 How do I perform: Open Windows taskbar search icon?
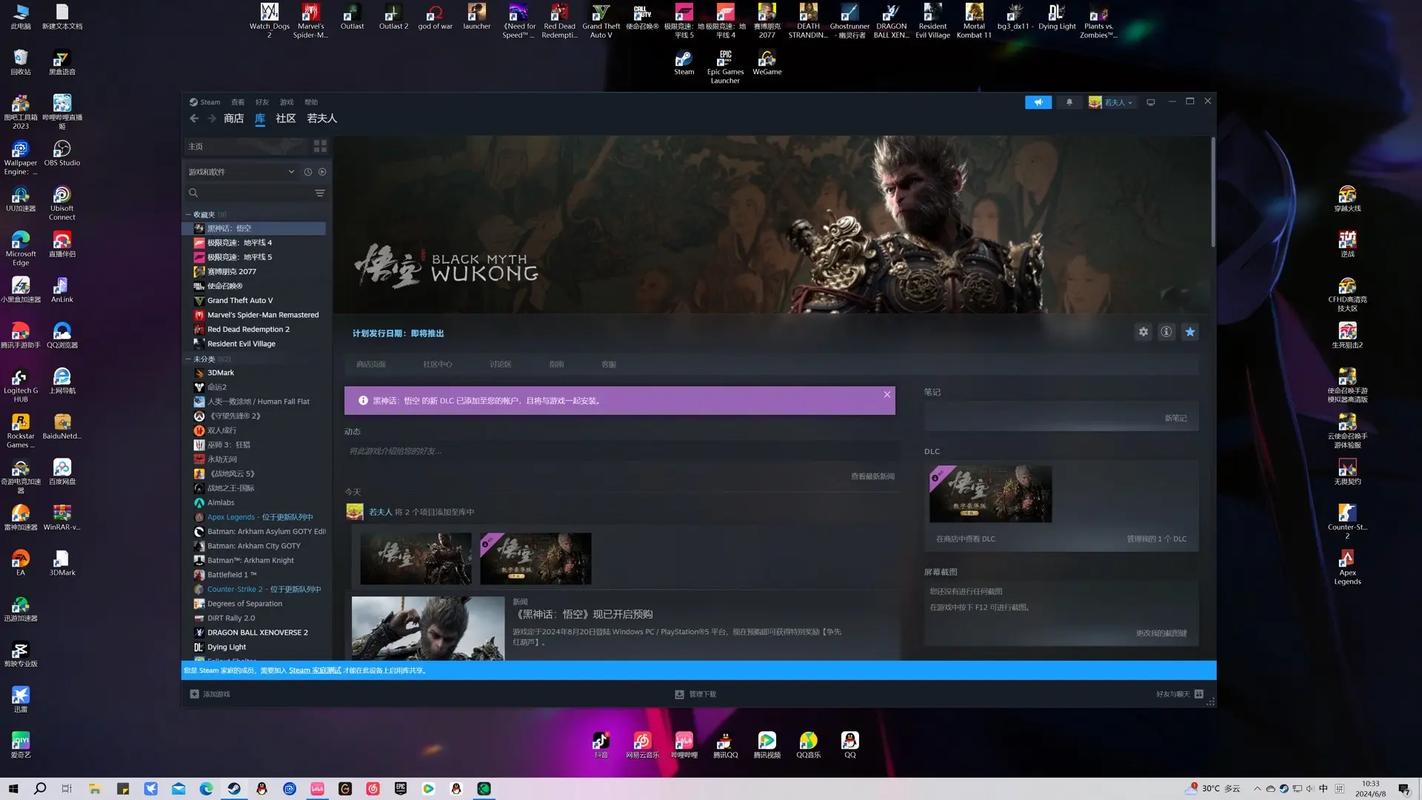40,789
